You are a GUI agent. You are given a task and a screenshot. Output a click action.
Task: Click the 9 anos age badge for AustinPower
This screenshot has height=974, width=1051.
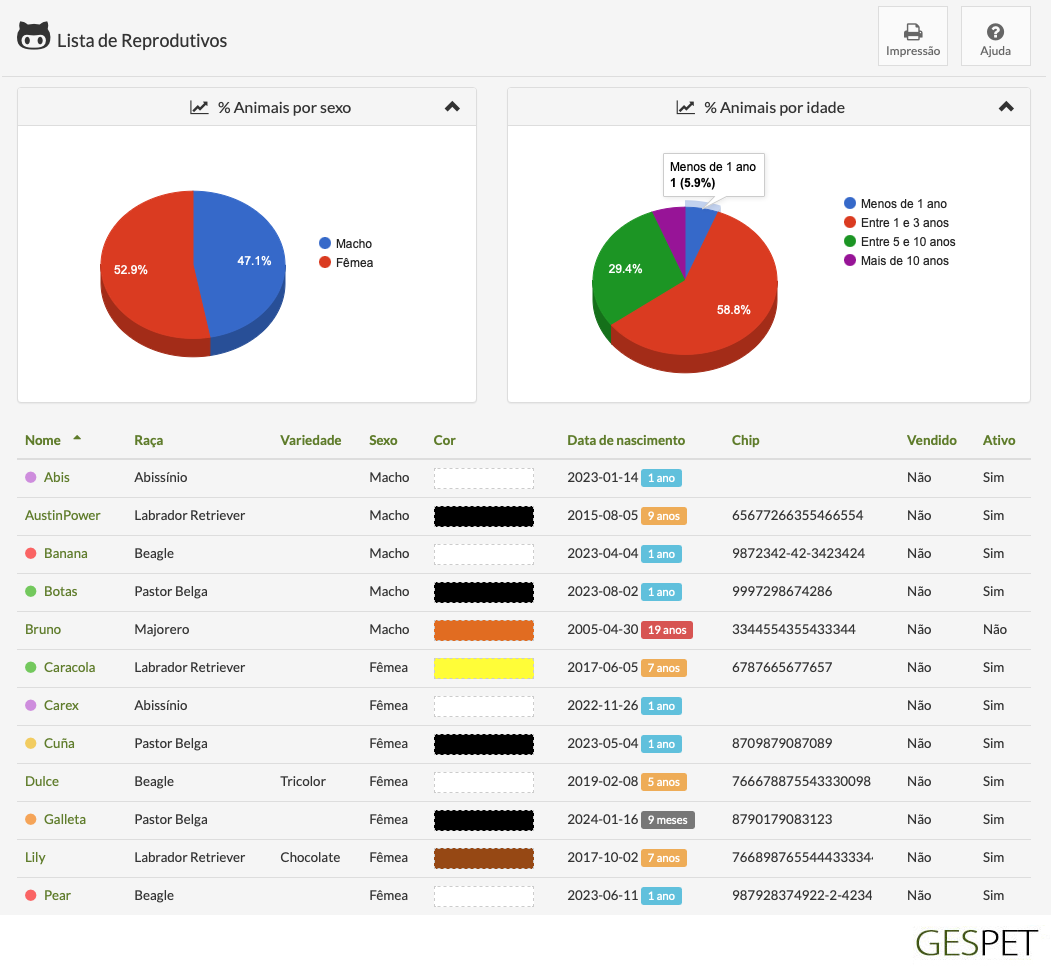click(x=664, y=516)
